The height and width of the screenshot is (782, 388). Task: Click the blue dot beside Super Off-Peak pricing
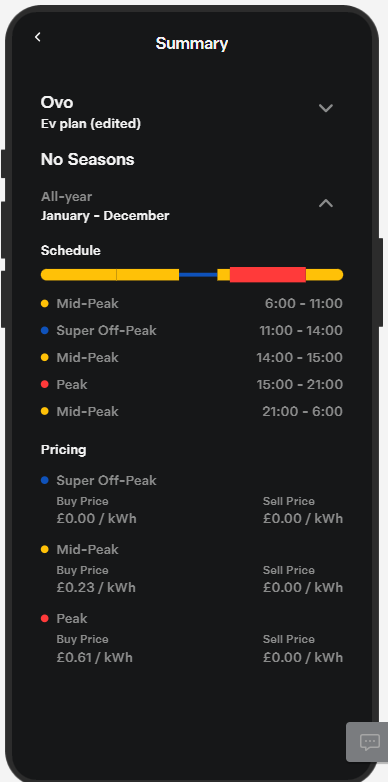coord(45,480)
